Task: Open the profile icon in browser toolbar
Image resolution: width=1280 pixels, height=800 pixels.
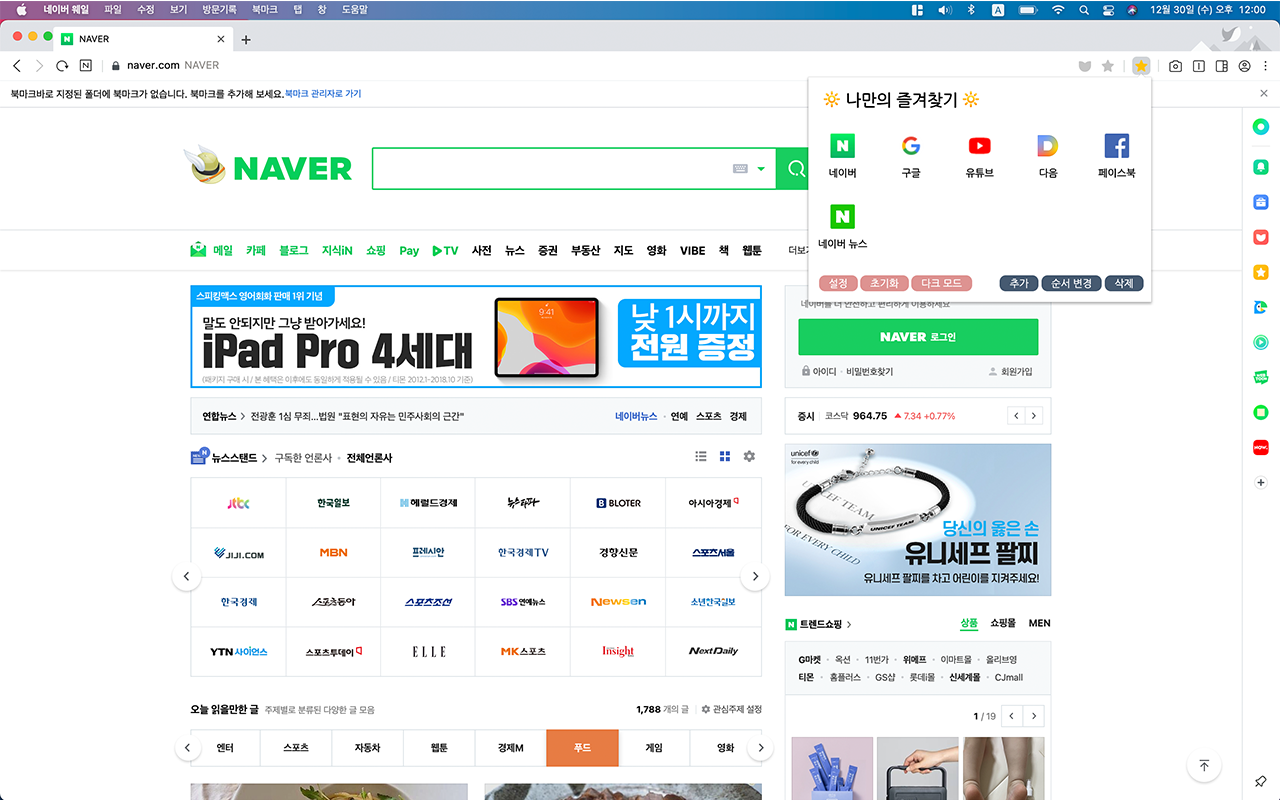Action: point(1244,66)
